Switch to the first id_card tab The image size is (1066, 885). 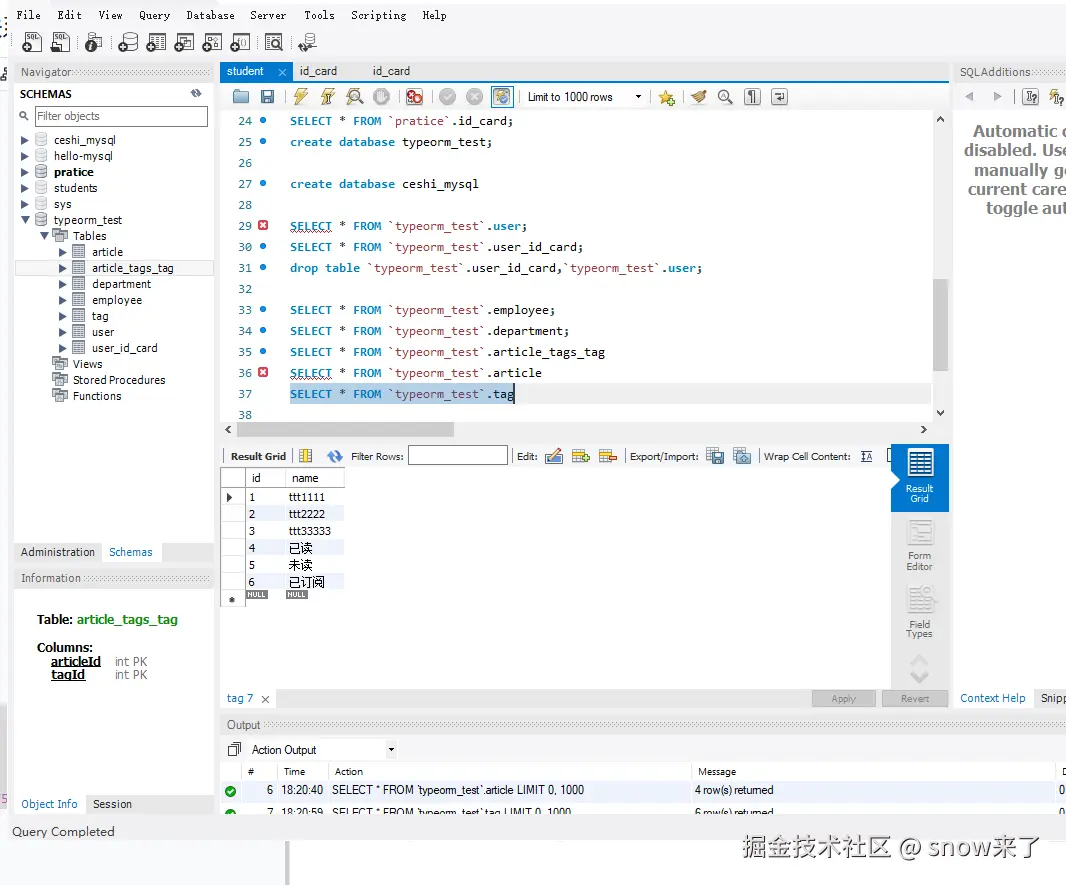pos(318,71)
